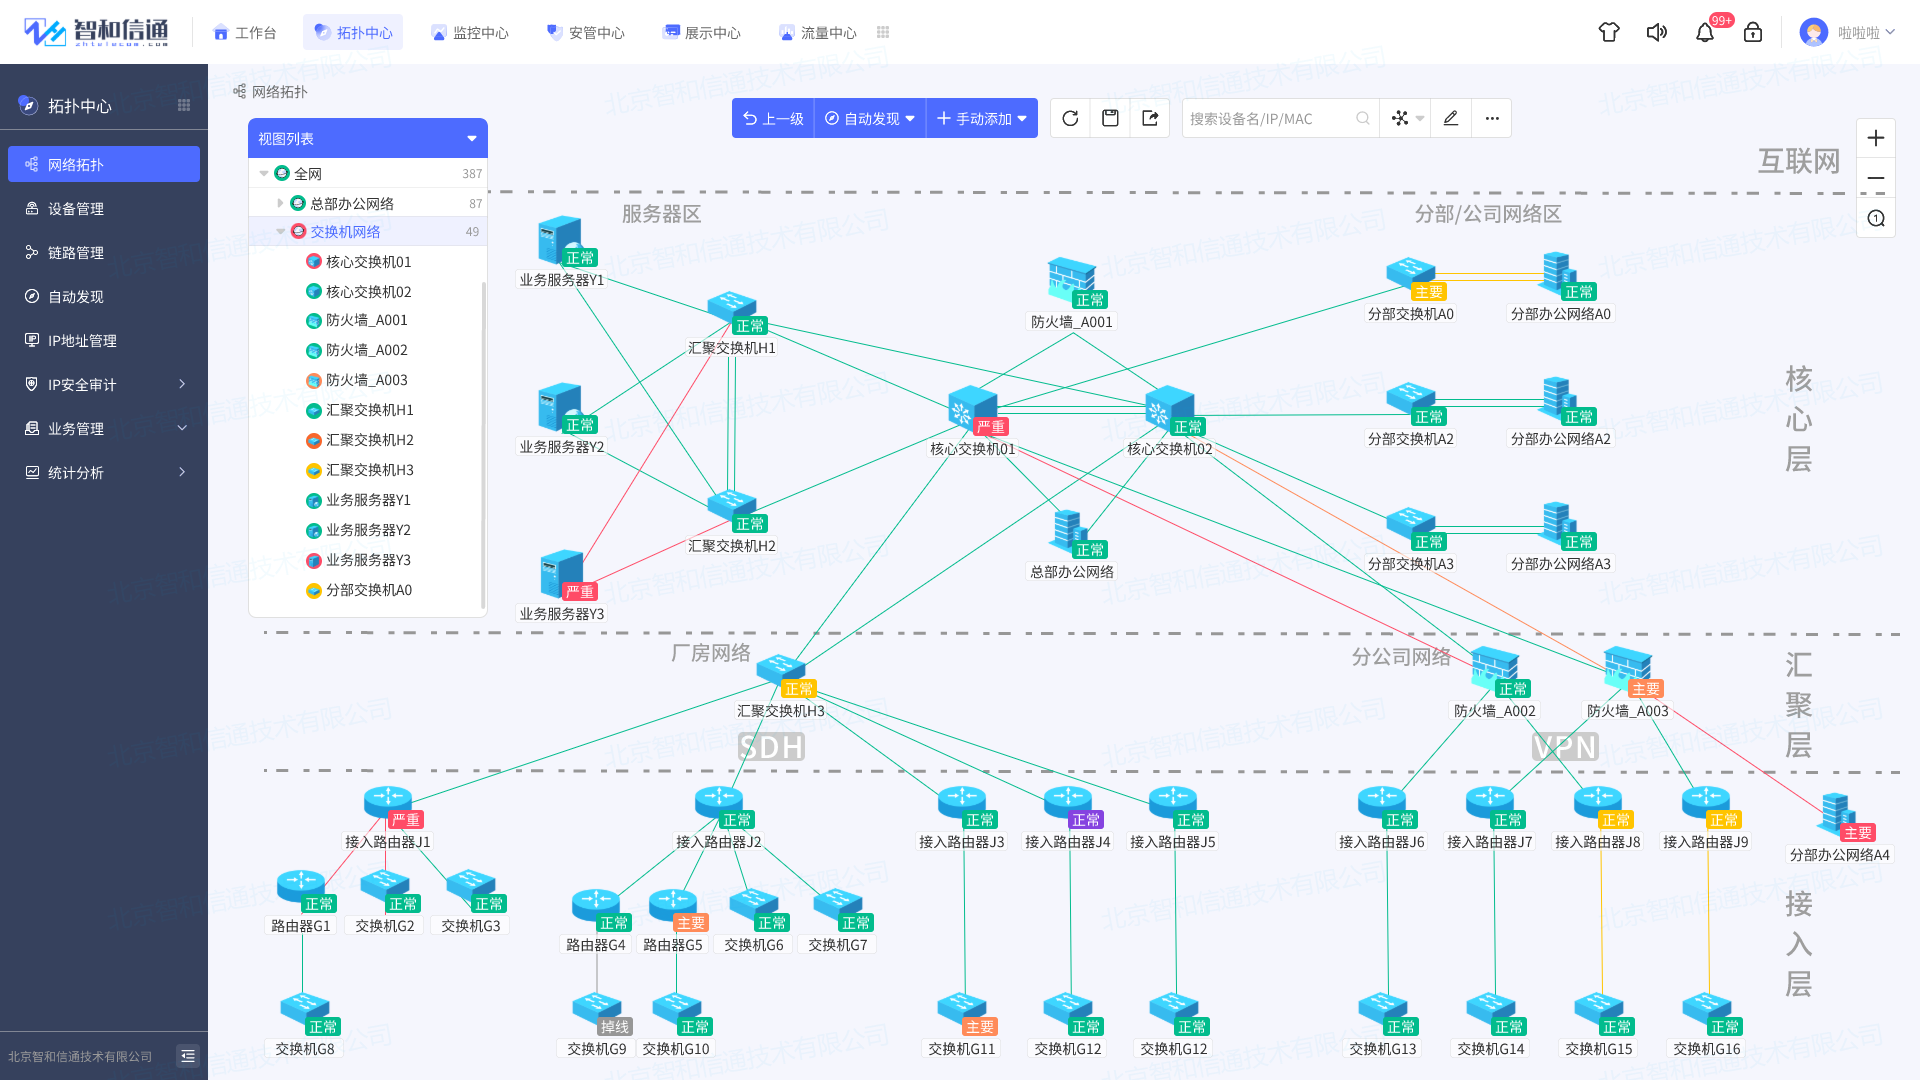1920x1080 pixels.
Task: Click the export share icon
Action: 1150,118
